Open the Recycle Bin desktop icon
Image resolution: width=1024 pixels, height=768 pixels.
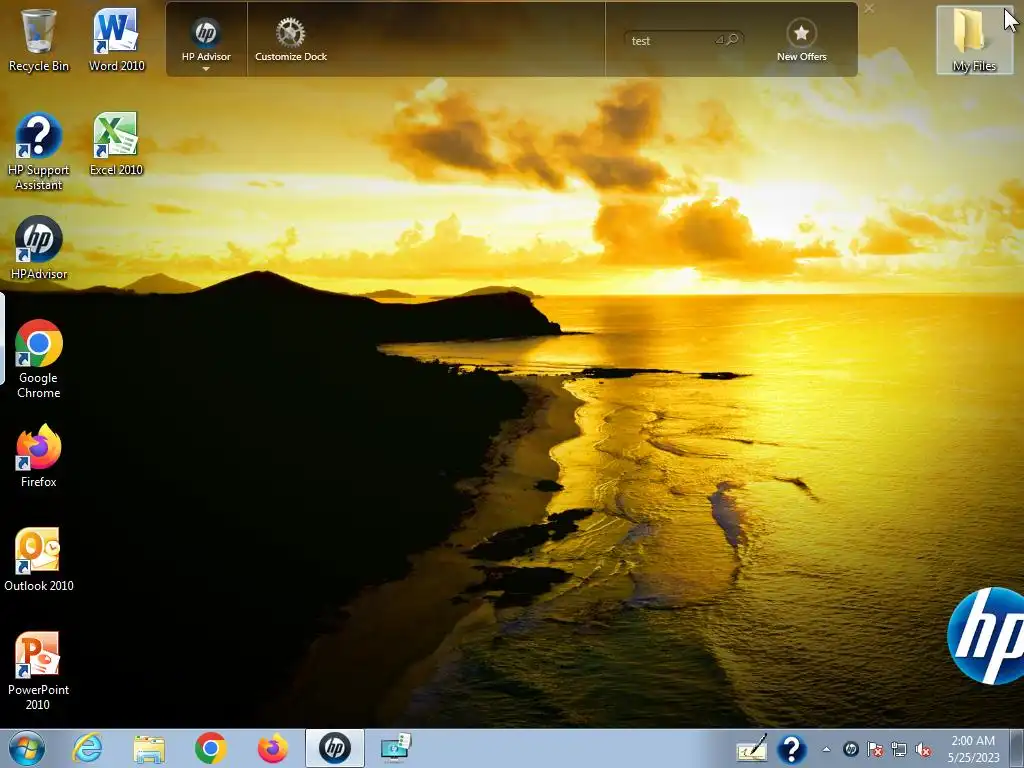[39, 40]
